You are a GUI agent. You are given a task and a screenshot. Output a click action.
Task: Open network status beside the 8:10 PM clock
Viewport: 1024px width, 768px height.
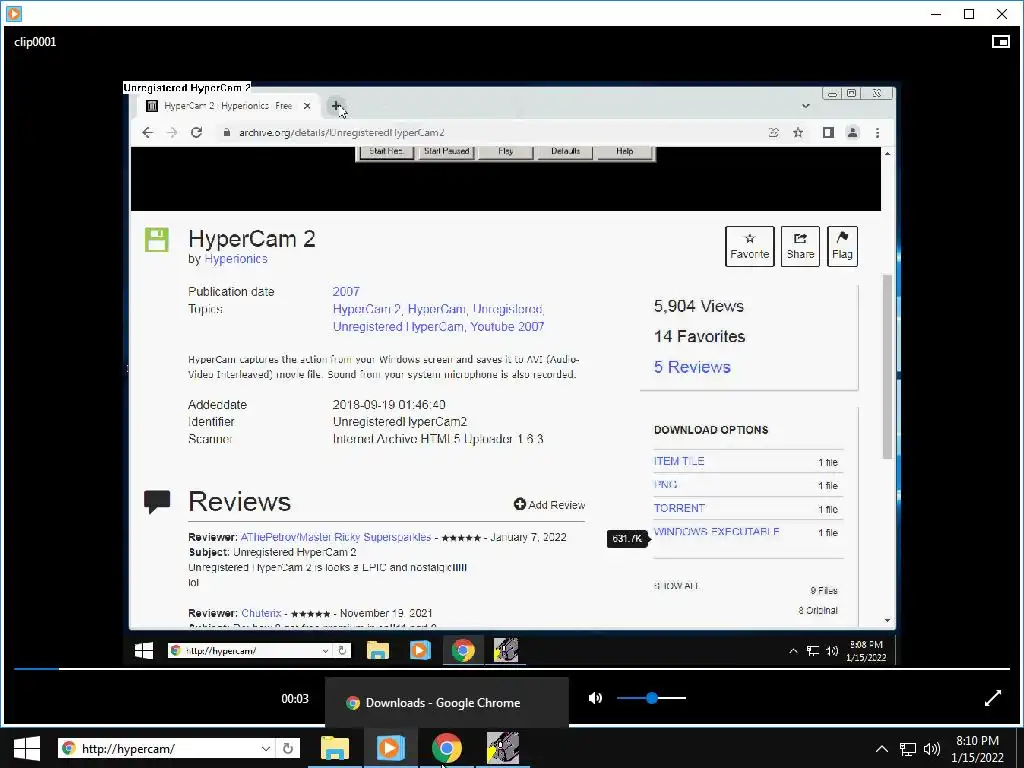(x=907, y=749)
